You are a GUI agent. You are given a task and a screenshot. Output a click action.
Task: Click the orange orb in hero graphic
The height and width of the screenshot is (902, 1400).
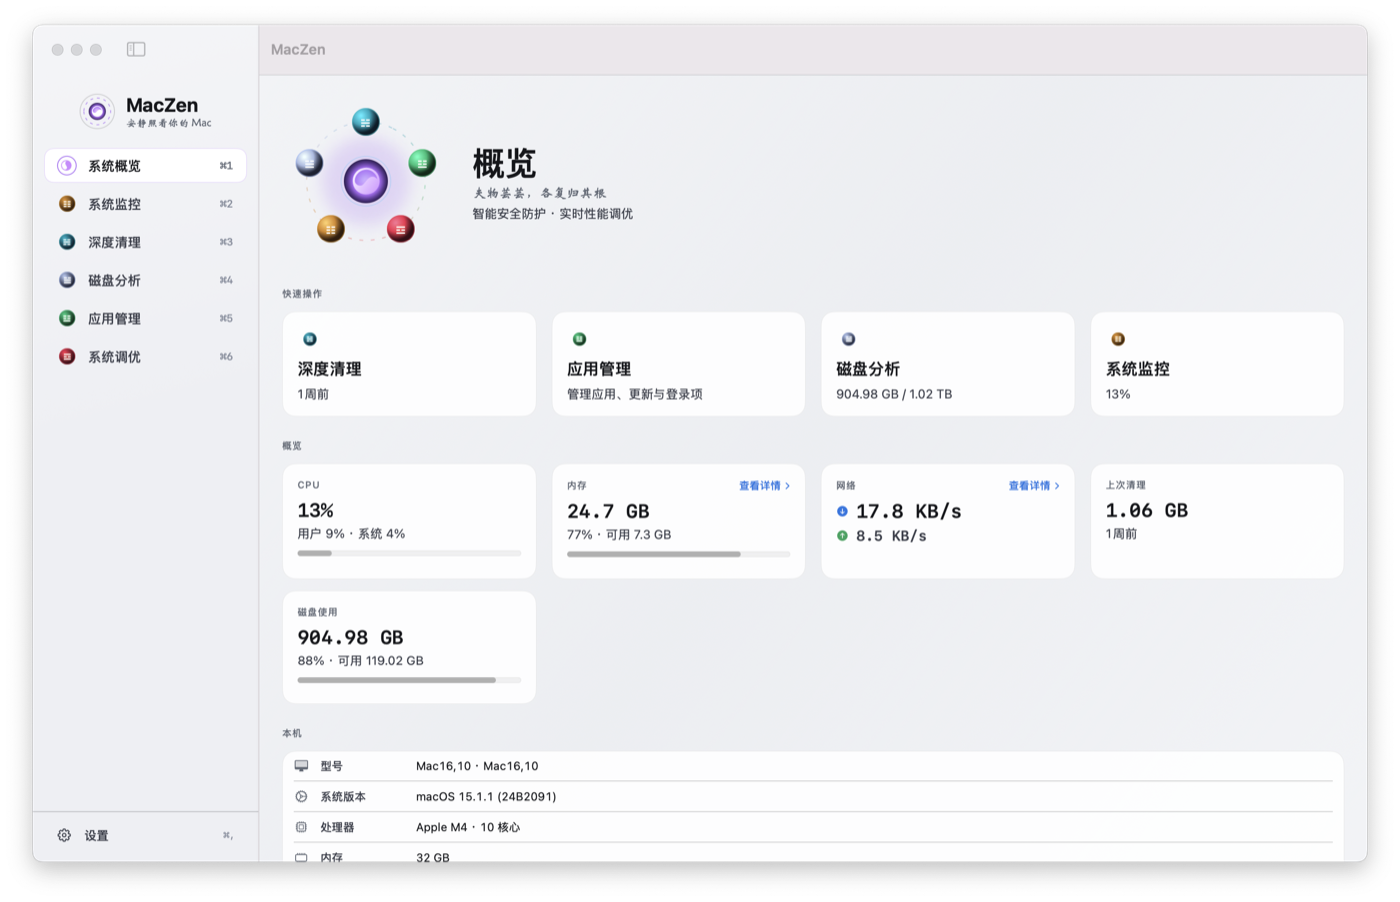[331, 229]
